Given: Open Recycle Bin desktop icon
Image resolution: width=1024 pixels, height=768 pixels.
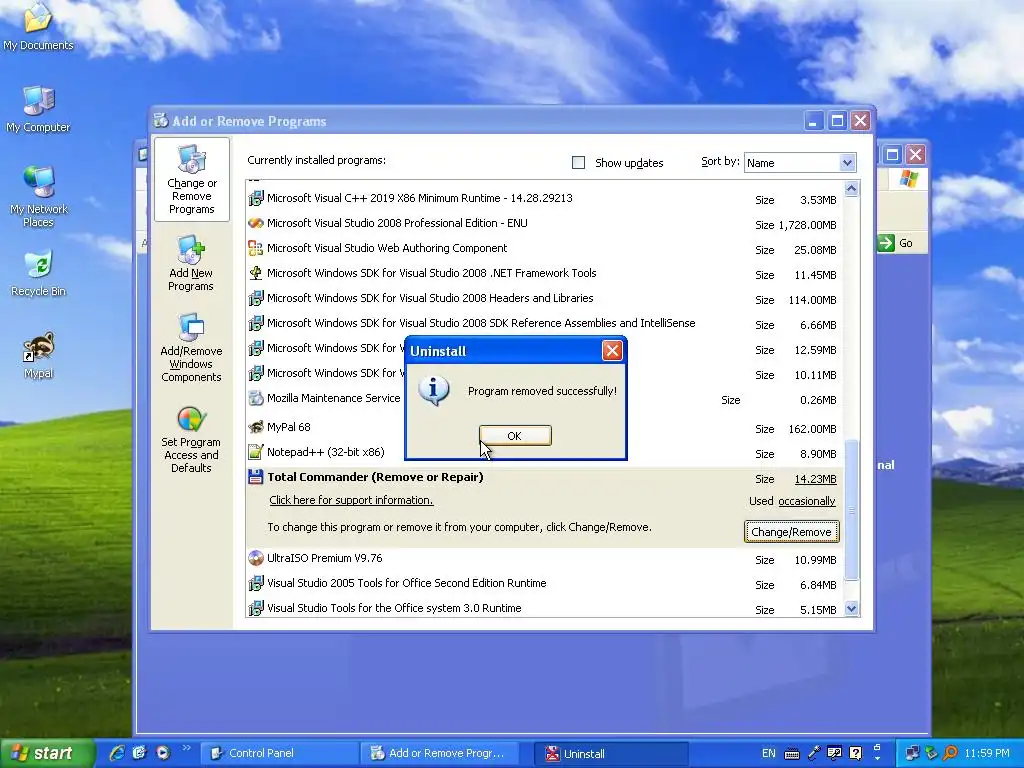Looking at the screenshot, I should coord(38,272).
